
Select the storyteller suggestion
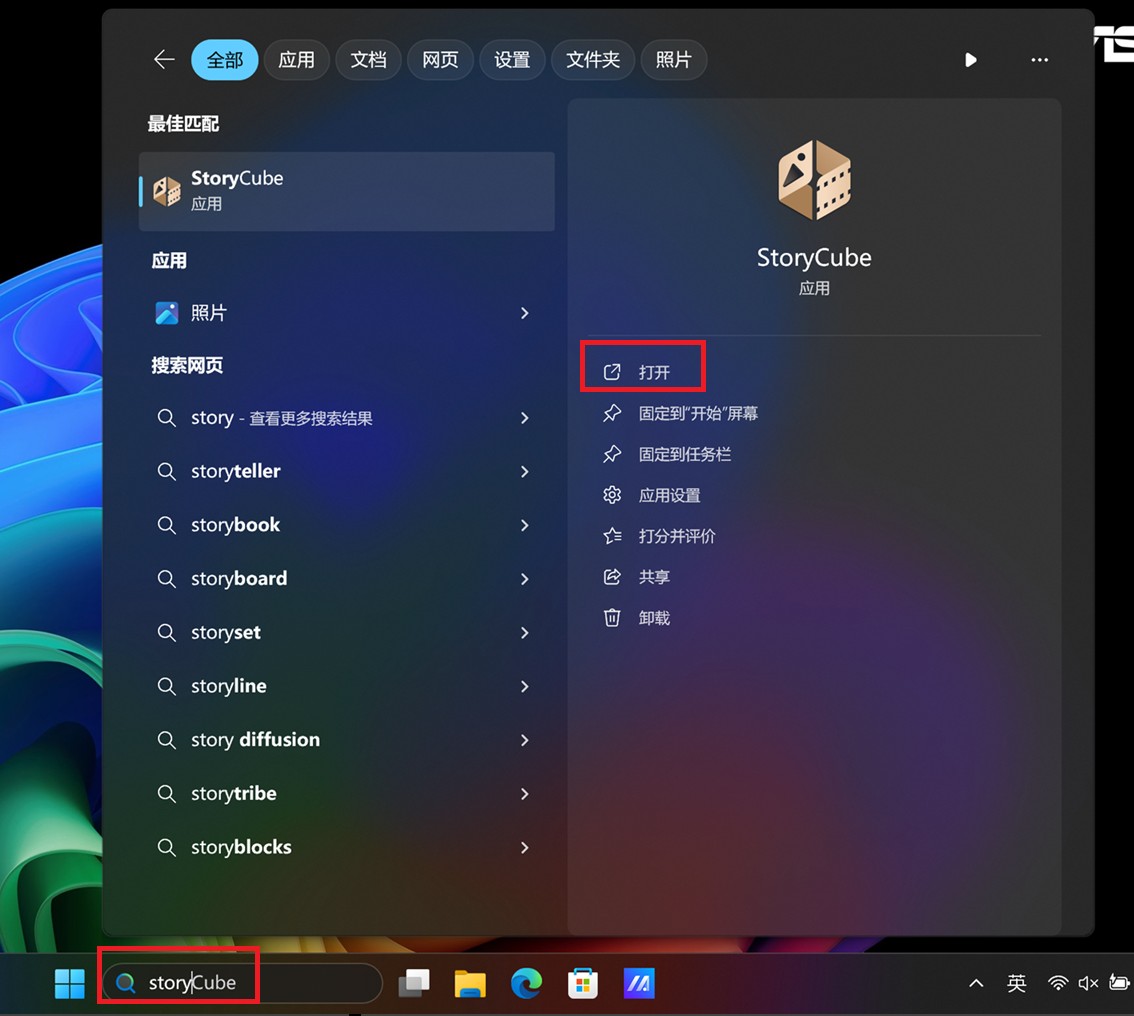point(346,471)
